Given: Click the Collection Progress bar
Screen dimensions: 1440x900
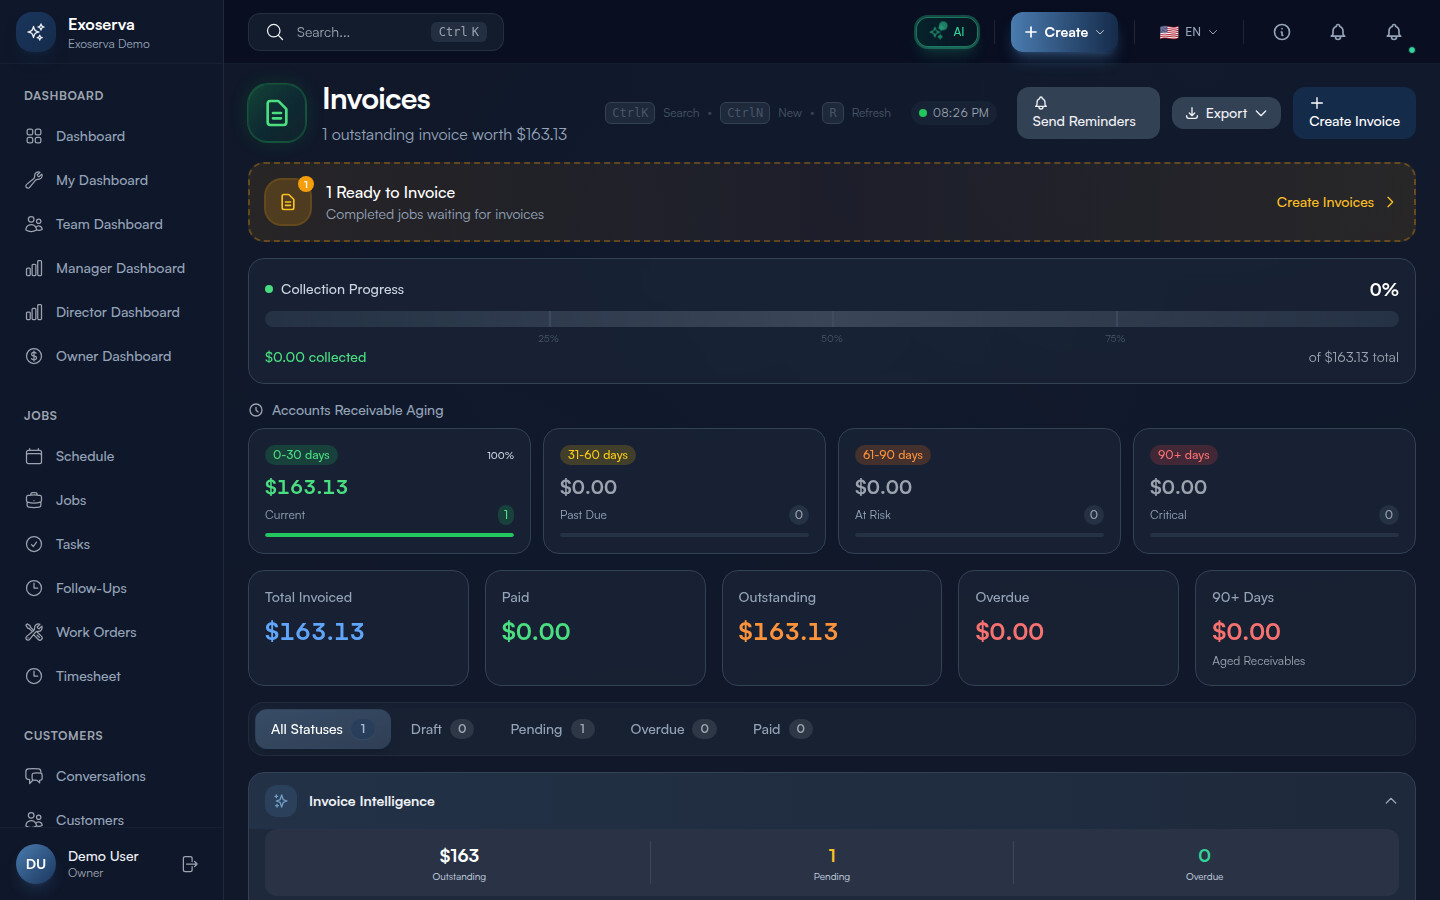Looking at the screenshot, I should pyautogui.click(x=831, y=319).
